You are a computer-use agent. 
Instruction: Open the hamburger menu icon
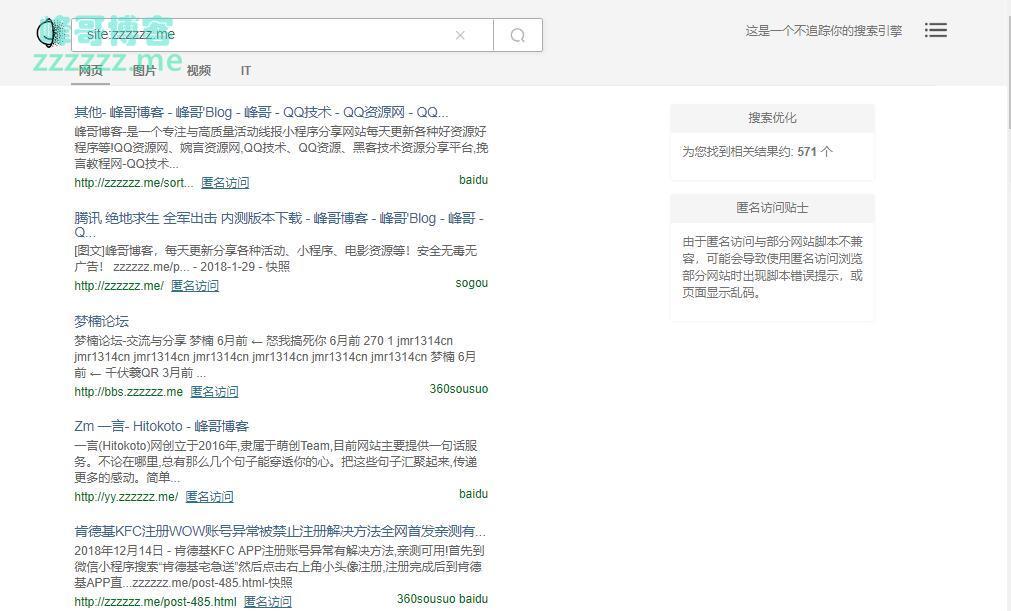[x=935, y=30]
